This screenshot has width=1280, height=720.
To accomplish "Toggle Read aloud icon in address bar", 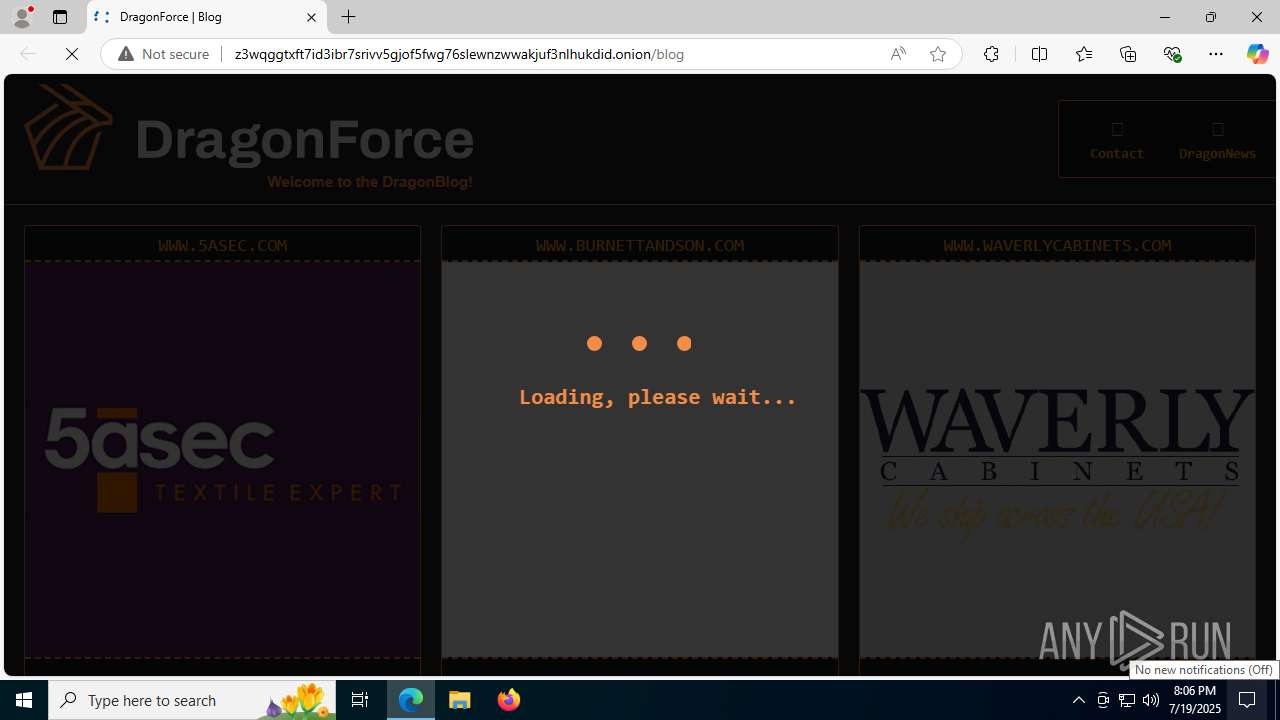I will pos(898,54).
